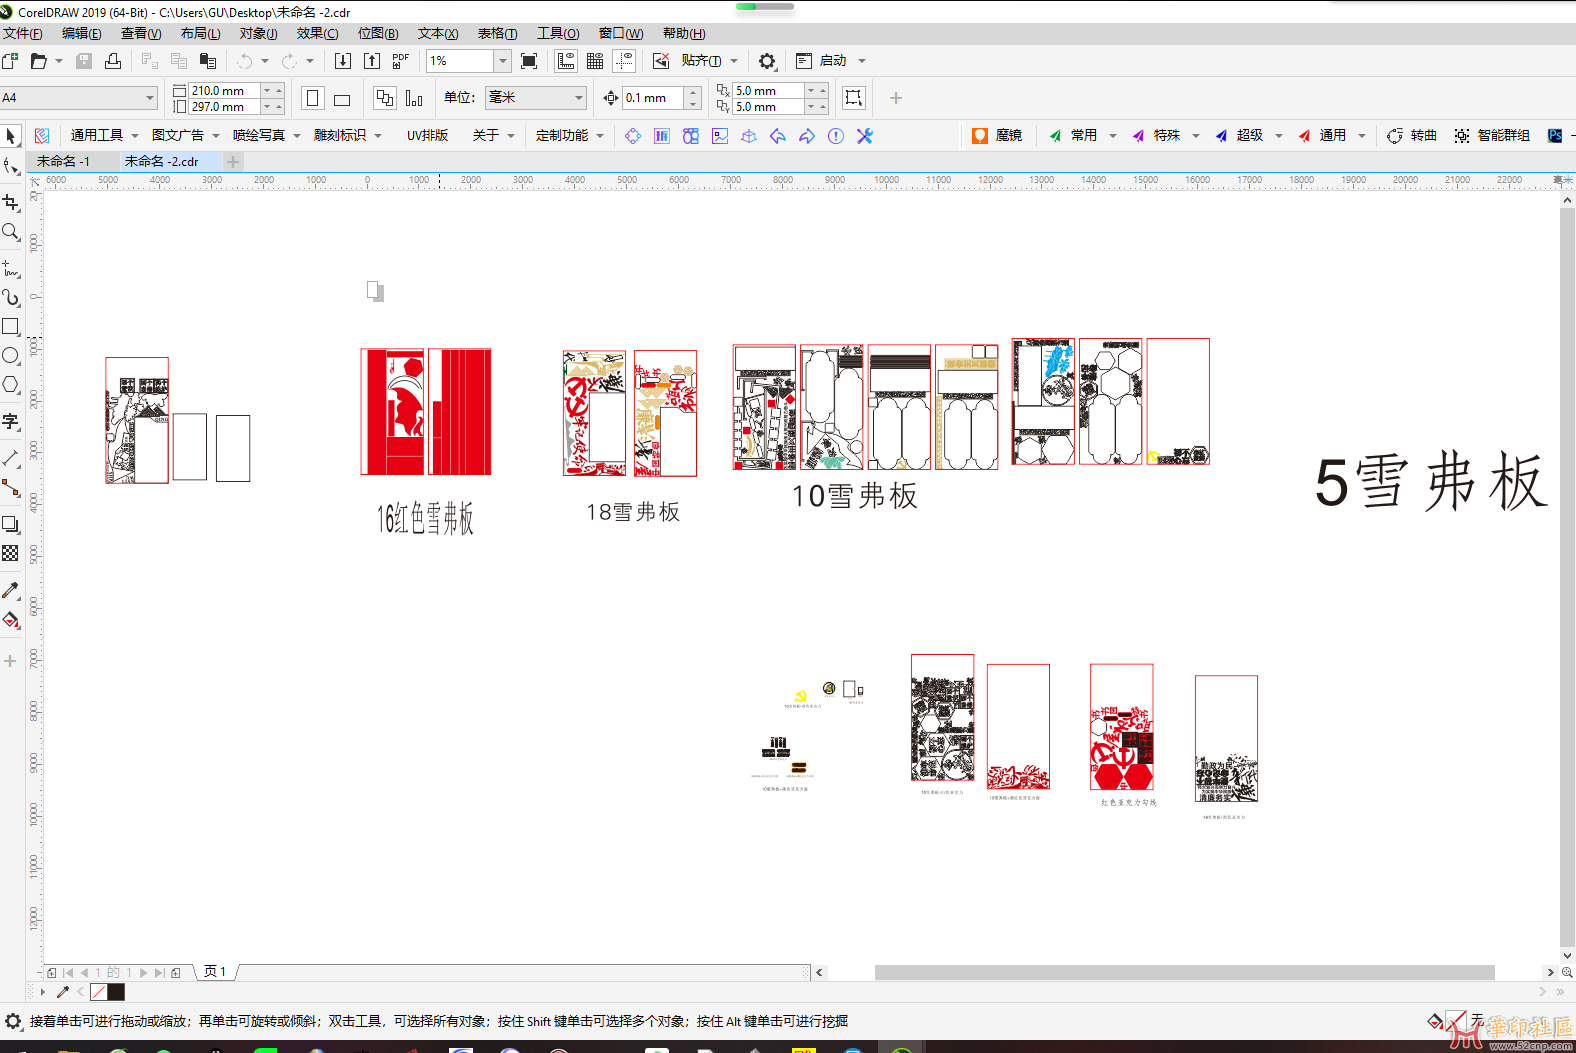Screen dimensions: 1576x1053
Task: Select the Parallel Dimension tool
Action: [11, 458]
